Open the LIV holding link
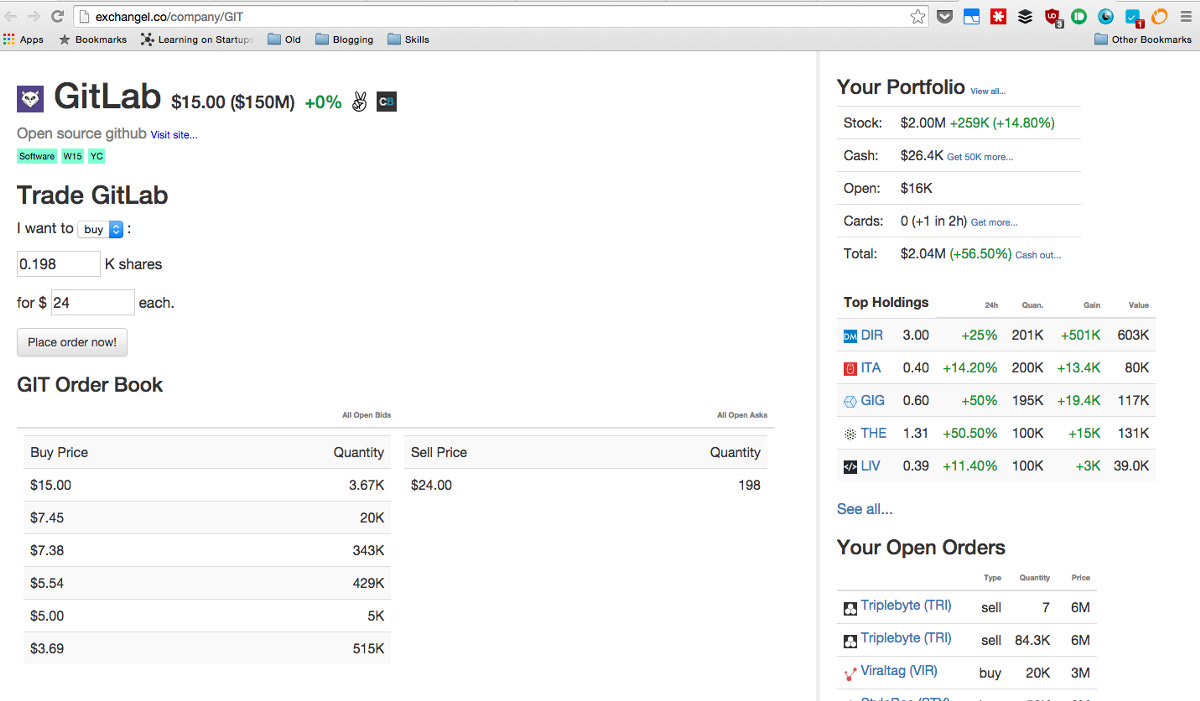The height and width of the screenshot is (701, 1200). 871,465
